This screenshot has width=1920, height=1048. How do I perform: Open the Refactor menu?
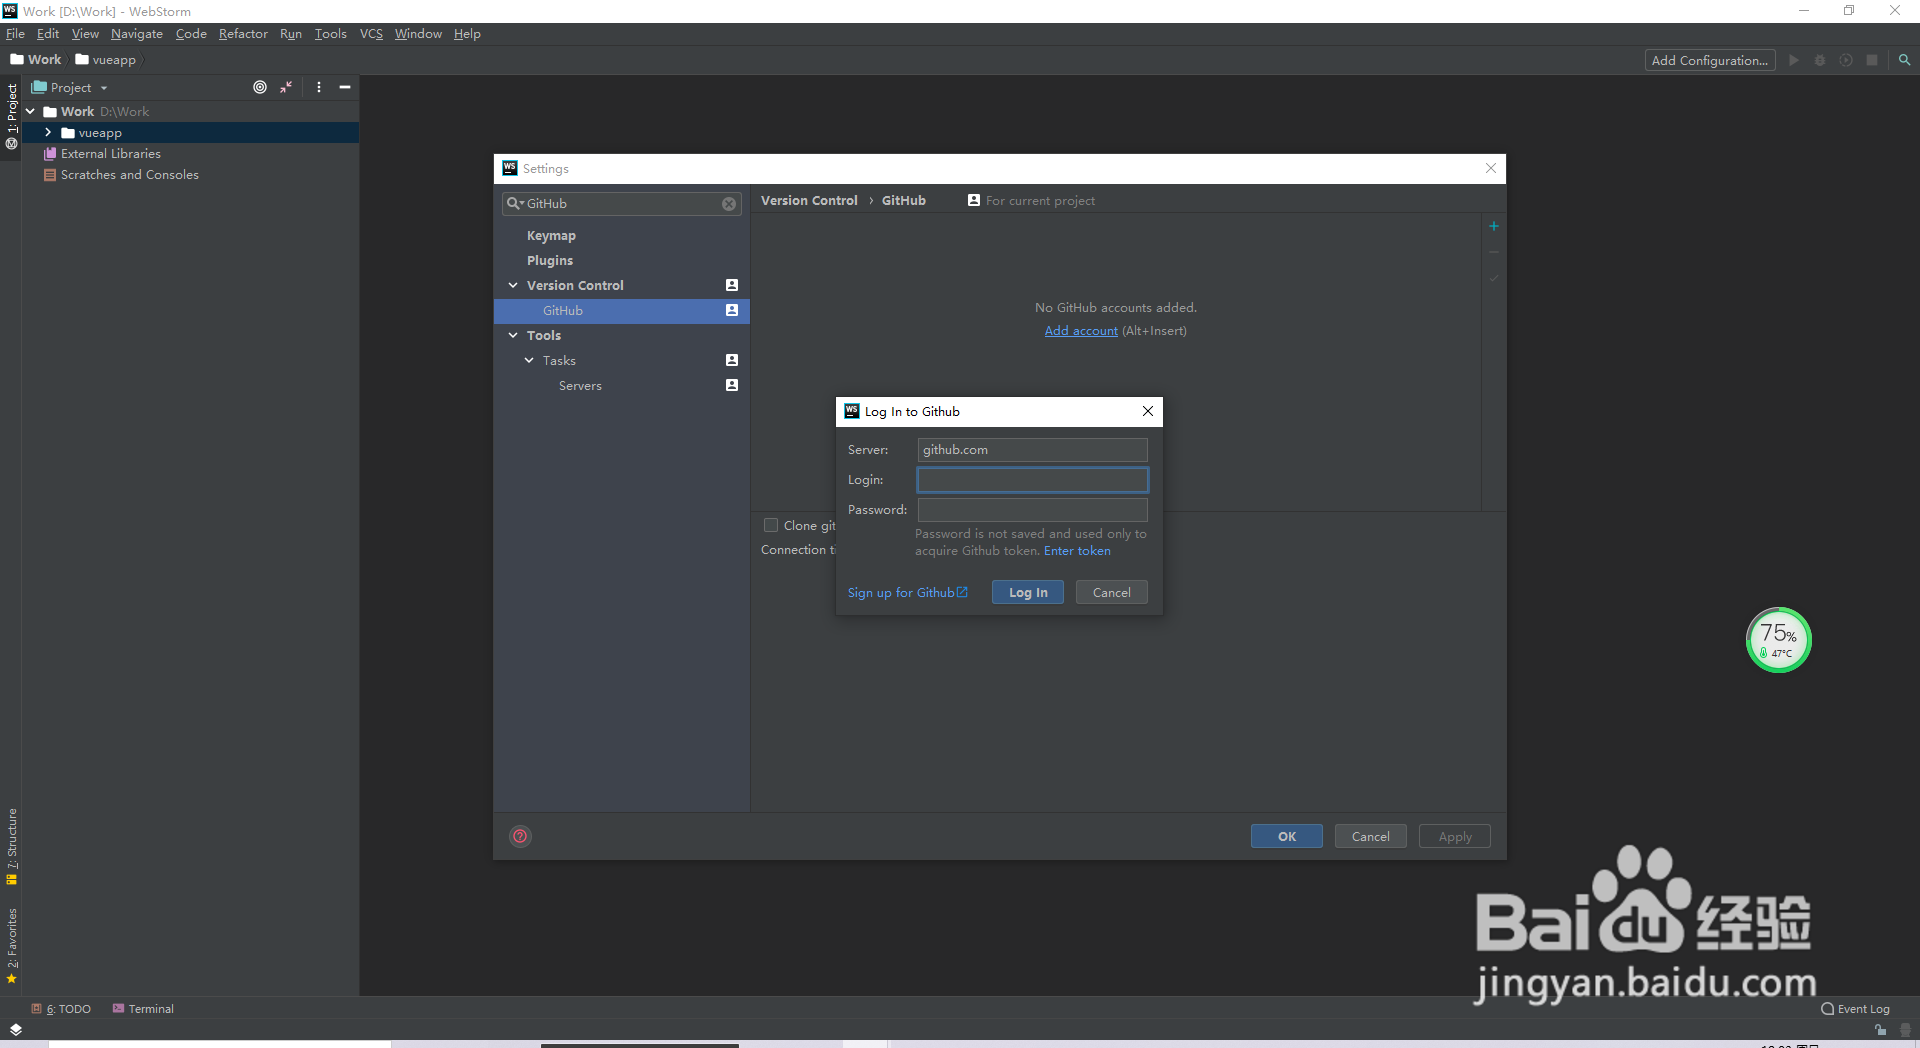tap(243, 33)
